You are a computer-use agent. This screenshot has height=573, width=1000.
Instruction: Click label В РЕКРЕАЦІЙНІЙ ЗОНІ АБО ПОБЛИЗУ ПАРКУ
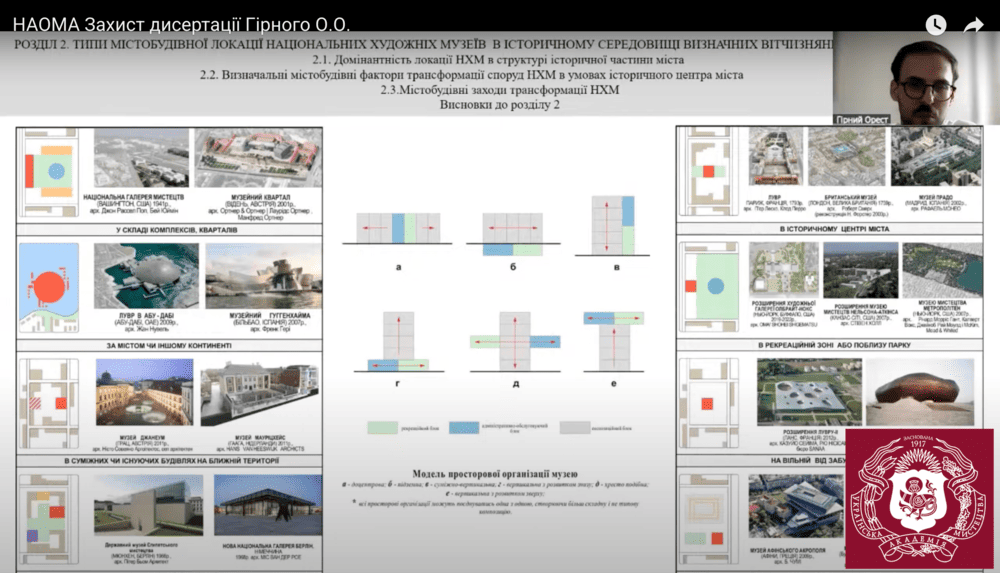[x=834, y=345]
